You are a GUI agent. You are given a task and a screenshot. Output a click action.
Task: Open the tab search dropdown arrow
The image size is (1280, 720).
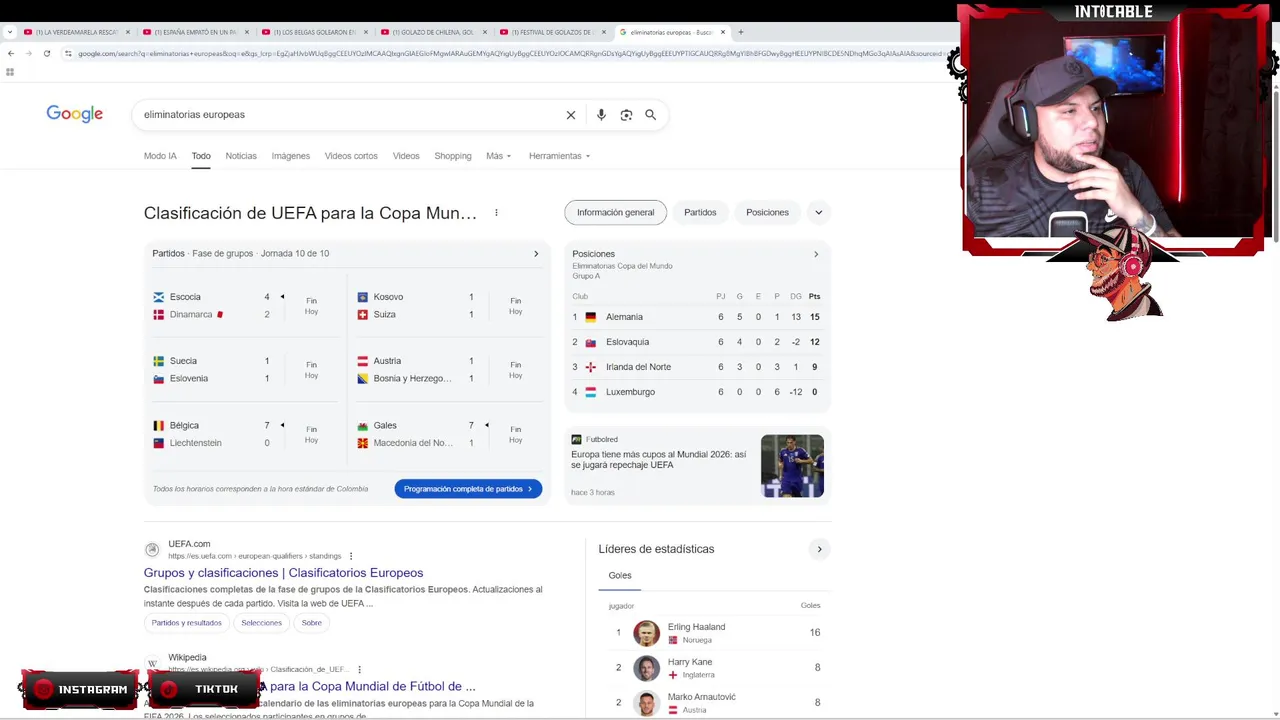[x=10, y=32]
